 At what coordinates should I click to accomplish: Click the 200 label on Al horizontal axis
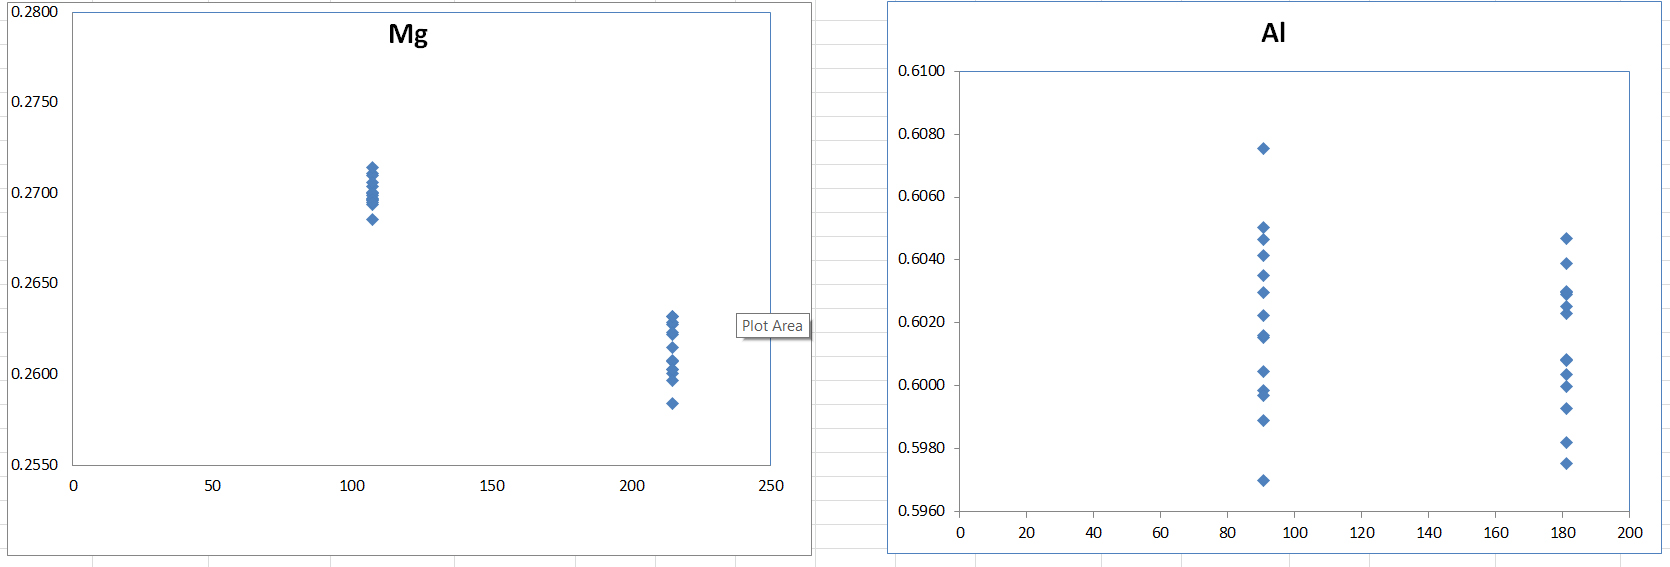1630,533
